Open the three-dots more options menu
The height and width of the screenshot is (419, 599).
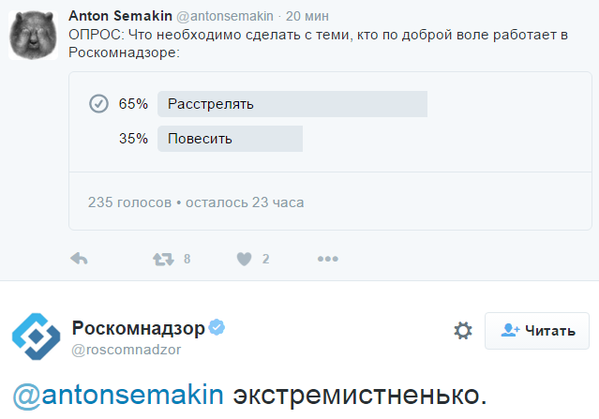(x=328, y=259)
